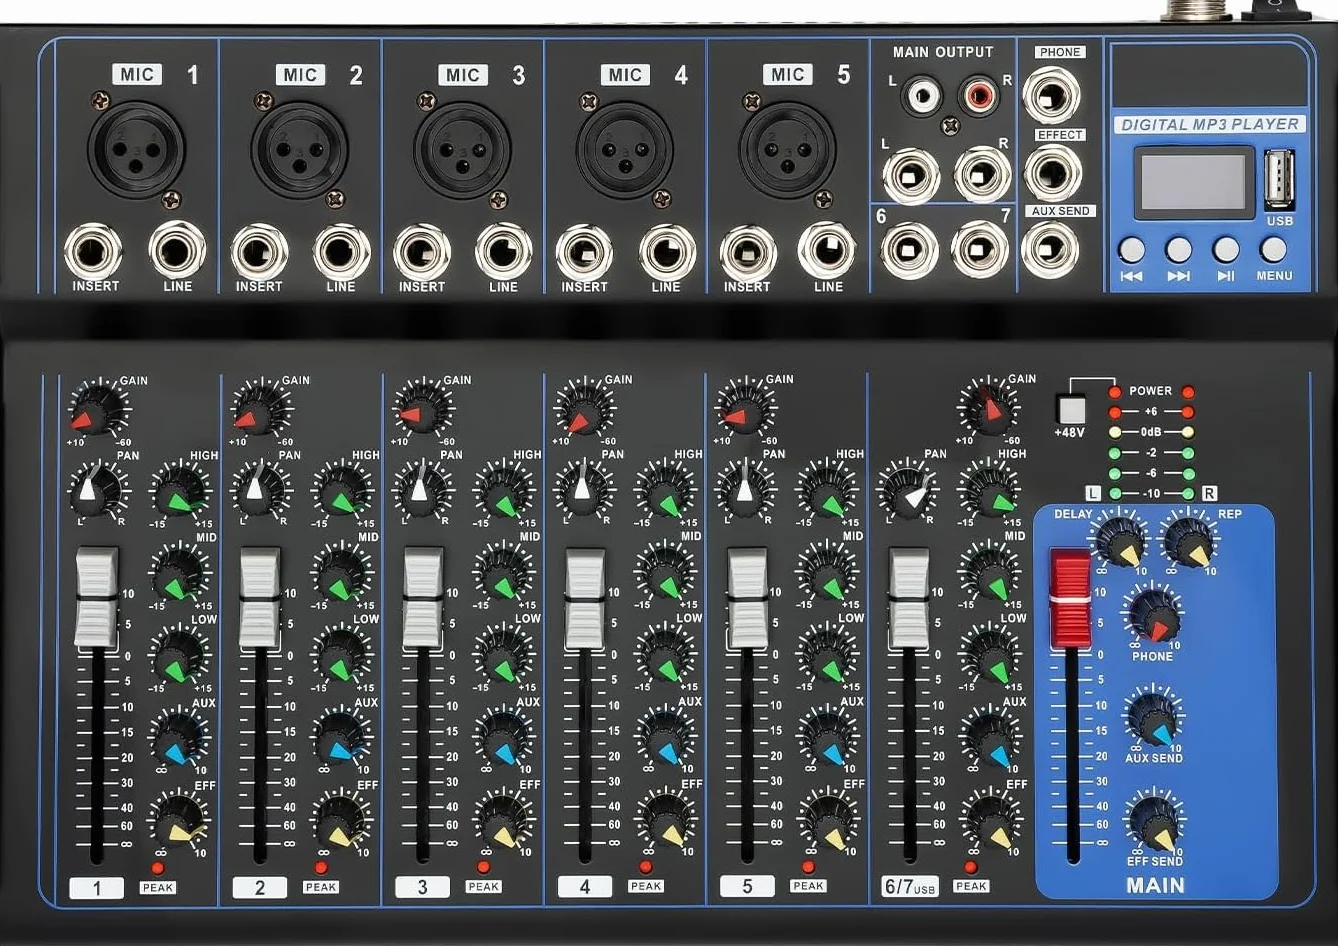This screenshot has width=1338, height=946.
Task: Click the main output left quarter-inch jack
Action: tap(911, 175)
